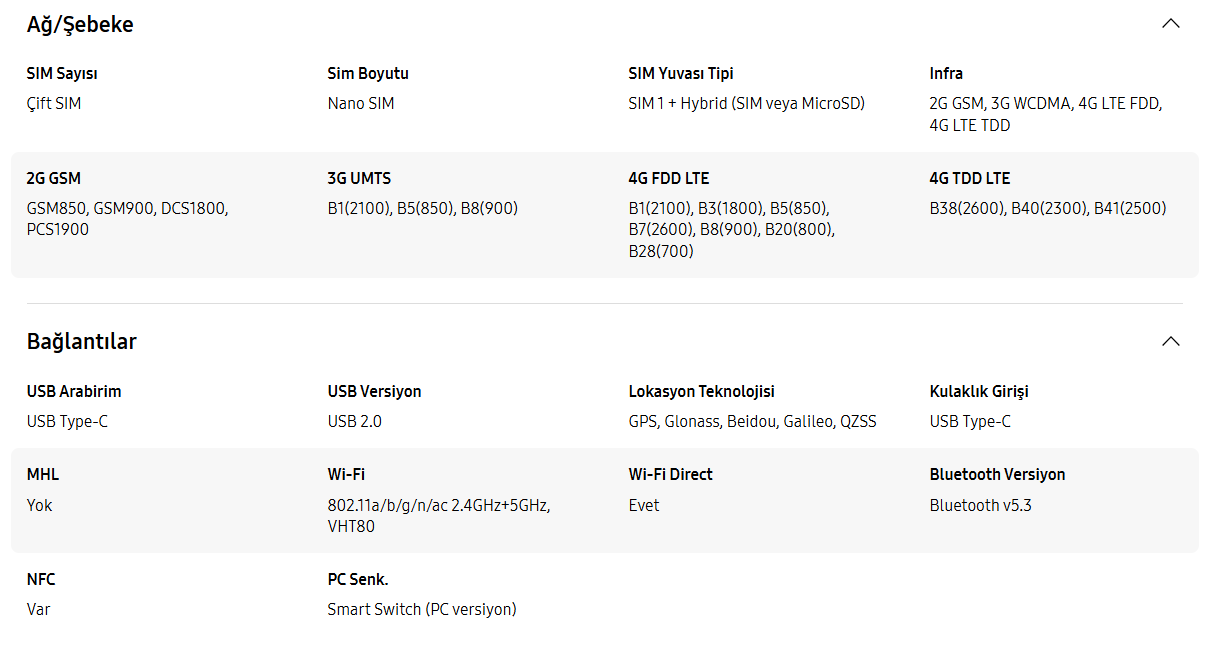The height and width of the screenshot is (652, 1218).
Task: Click the Bluetooth v5.3 value text
Action: [981, 506]
